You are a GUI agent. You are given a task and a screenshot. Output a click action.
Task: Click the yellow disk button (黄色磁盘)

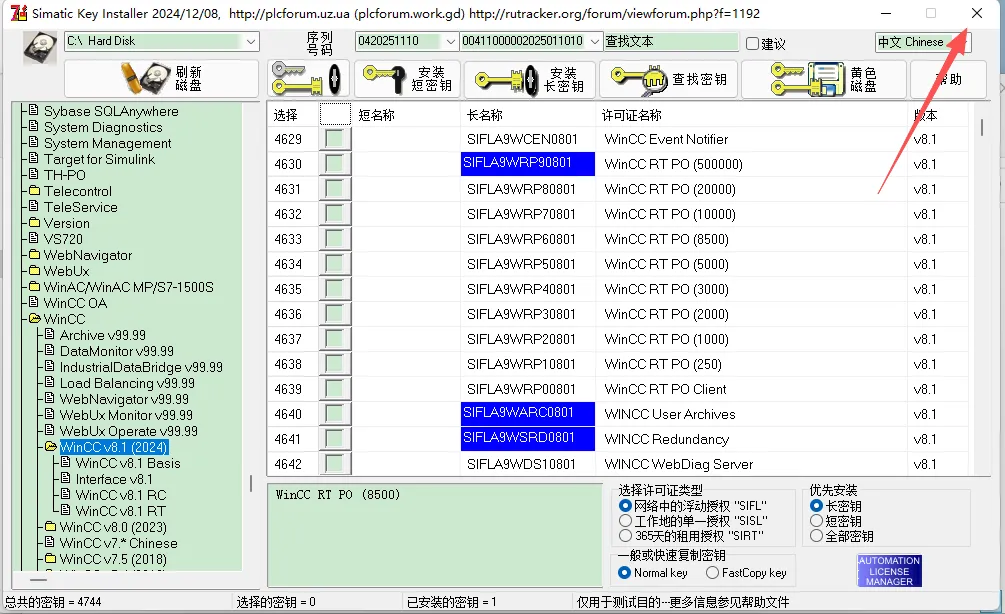point(824,79)
